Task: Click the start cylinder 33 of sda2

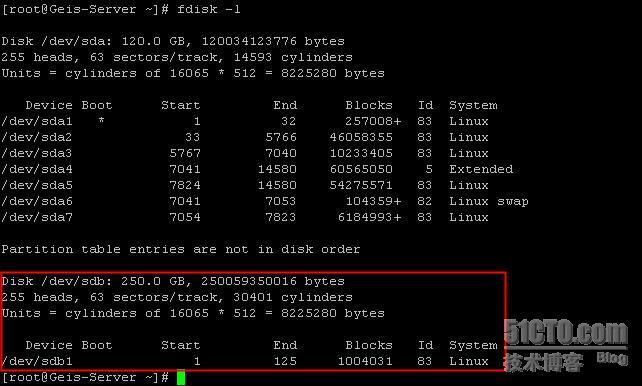Action: (193, 138)
